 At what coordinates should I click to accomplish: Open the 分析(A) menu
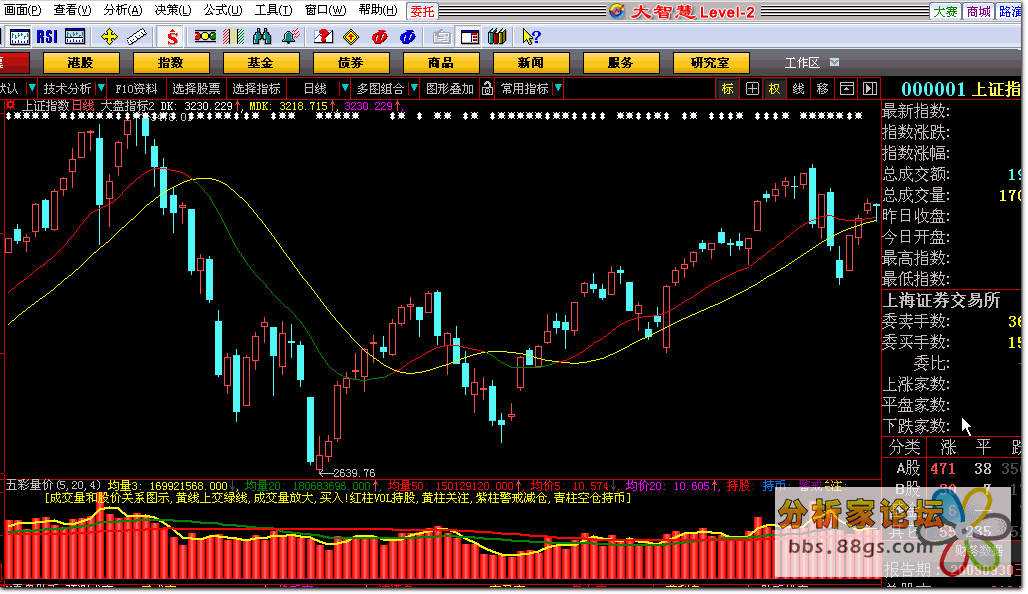(123, 10)
